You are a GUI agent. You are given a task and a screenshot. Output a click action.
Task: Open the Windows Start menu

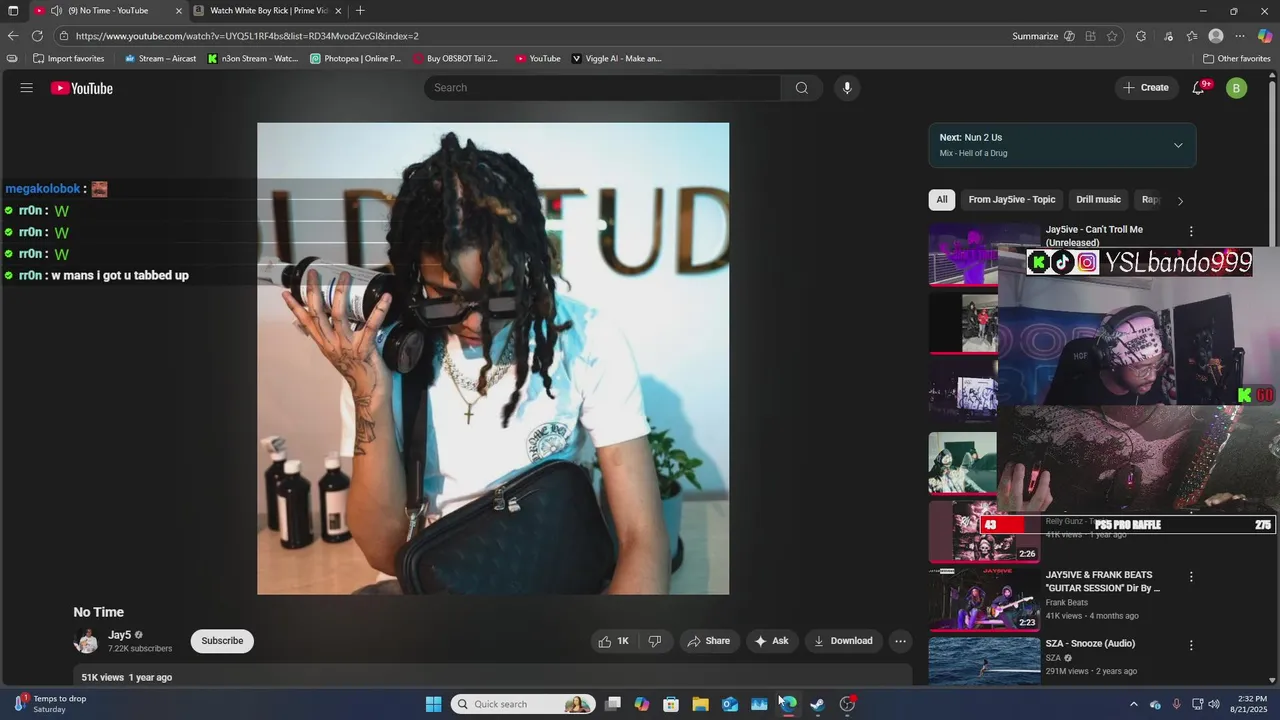pos(433,704)
